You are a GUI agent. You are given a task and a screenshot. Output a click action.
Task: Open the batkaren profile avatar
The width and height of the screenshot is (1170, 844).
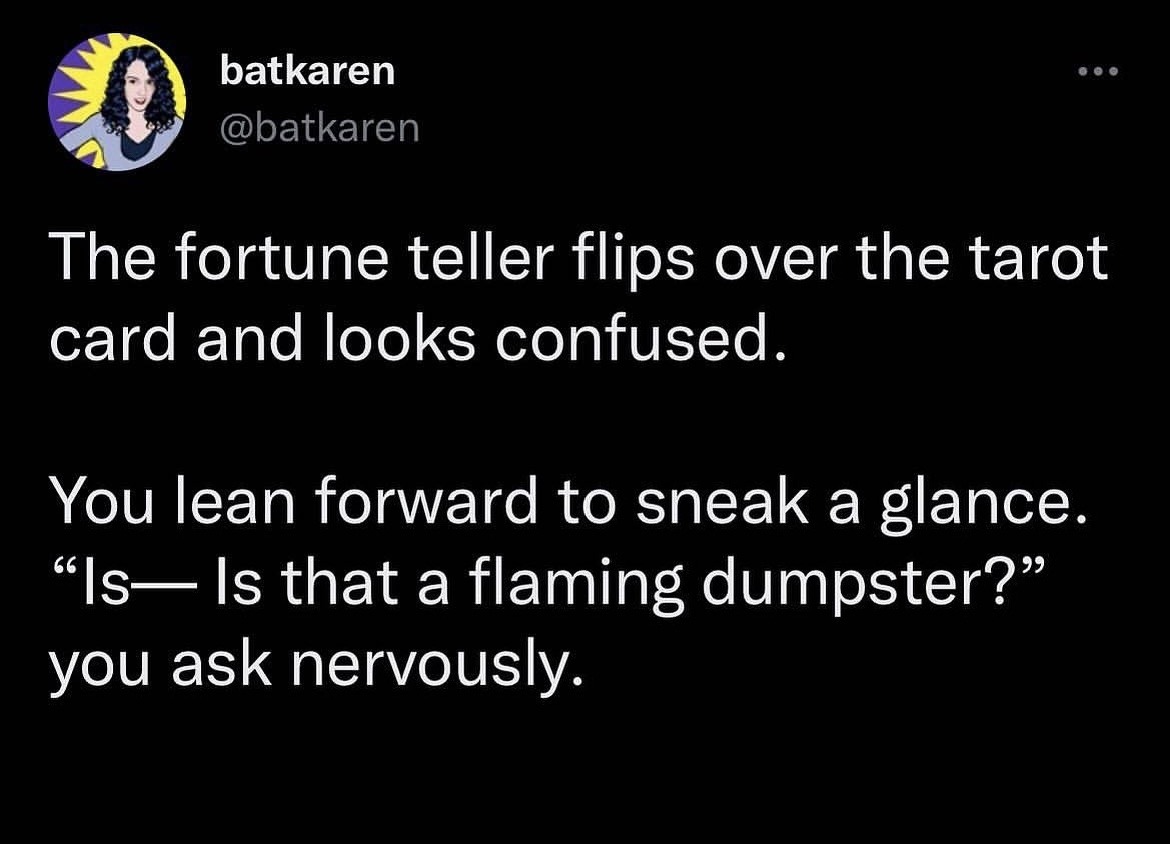(116, 101)
